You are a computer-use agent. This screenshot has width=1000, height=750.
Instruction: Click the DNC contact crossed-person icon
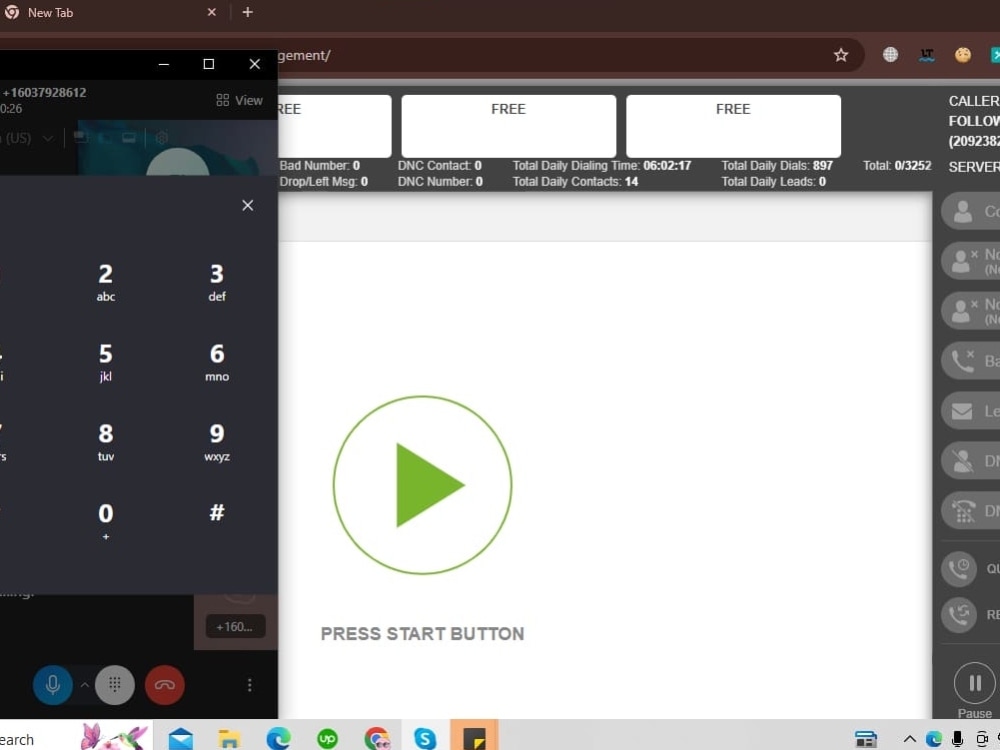pos(962,461)
